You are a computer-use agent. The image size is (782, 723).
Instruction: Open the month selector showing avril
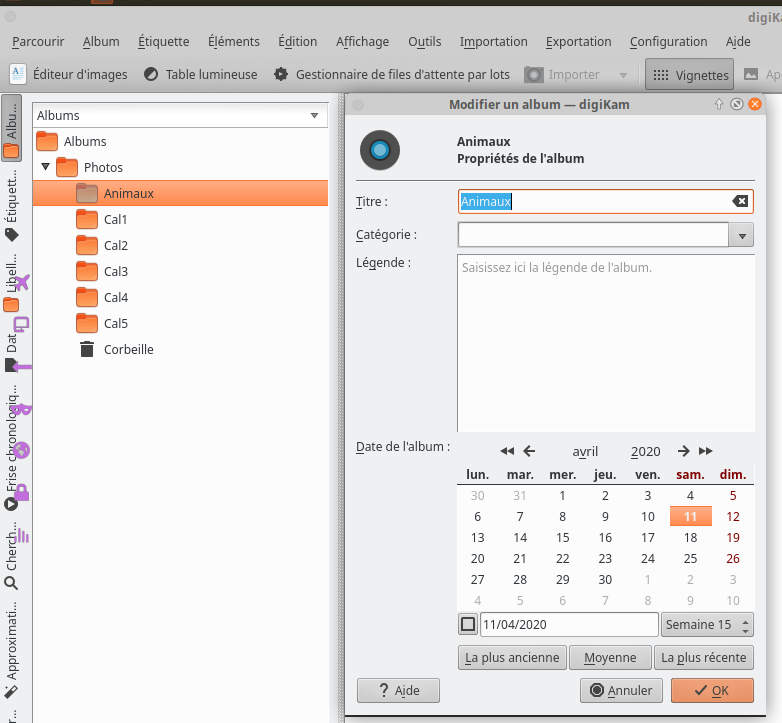[585, 452]
